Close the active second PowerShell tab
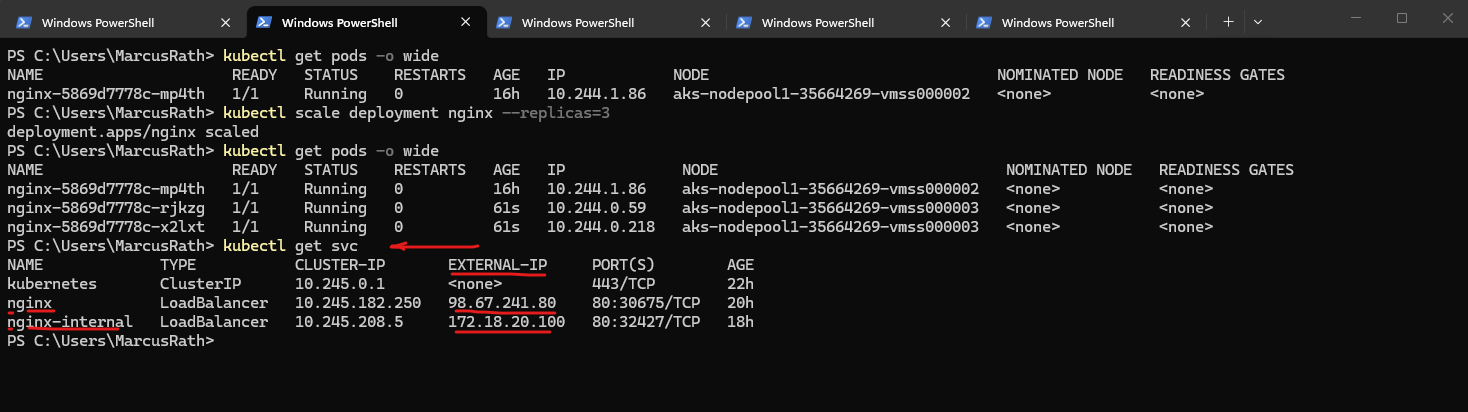Screen dimensions: 1468x412 466,23
